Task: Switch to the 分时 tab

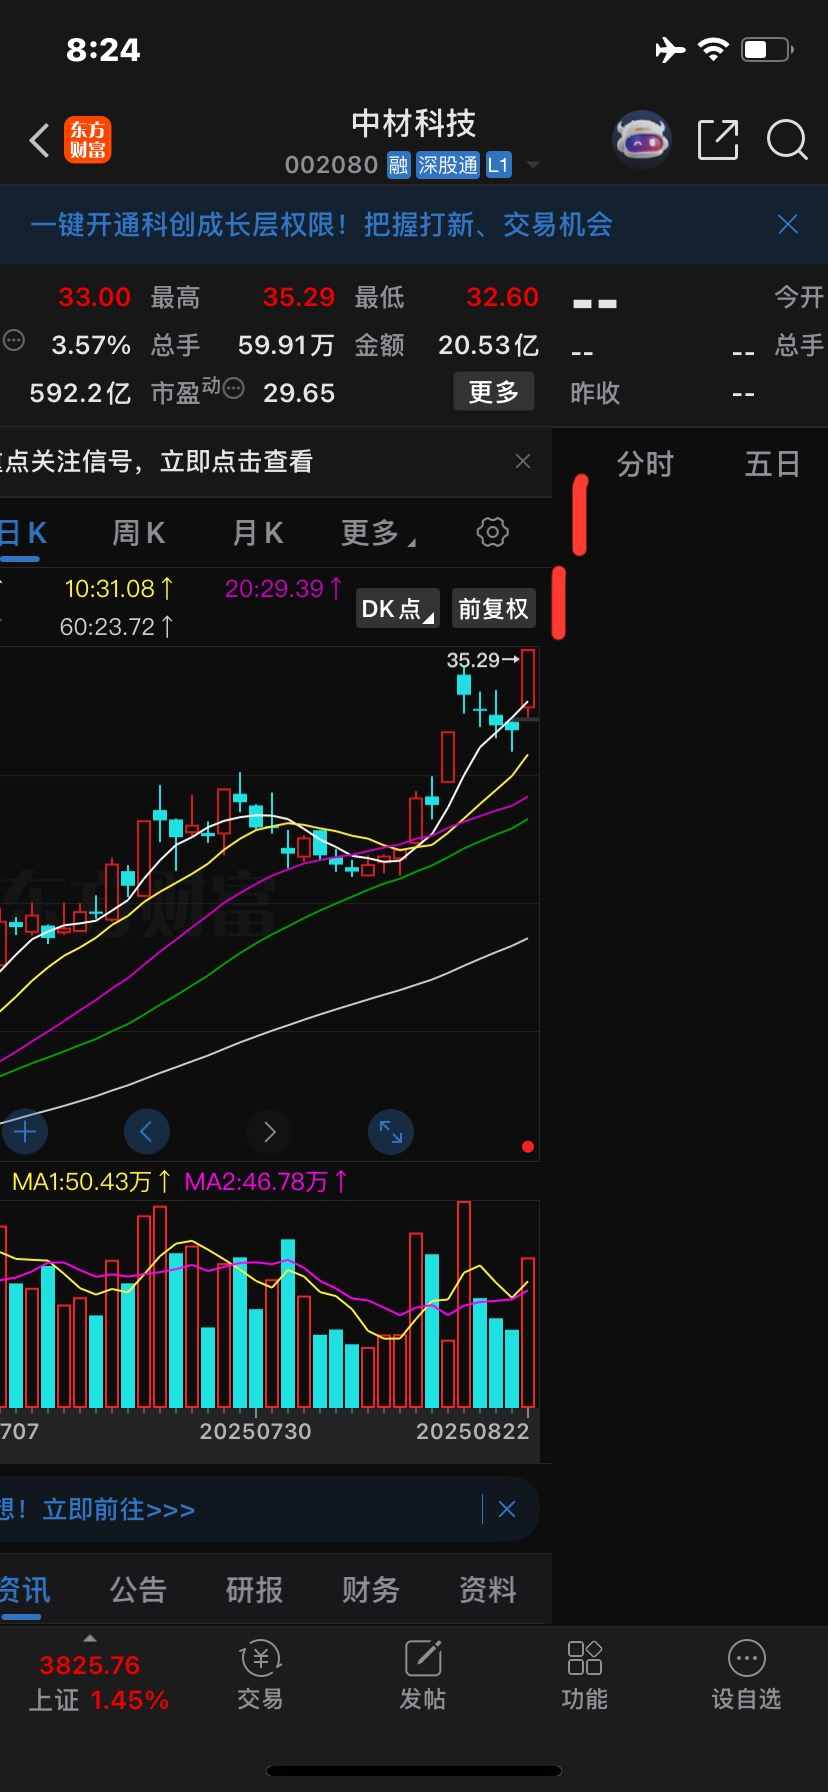Action: pyautogui.click(x=645, y=464)
